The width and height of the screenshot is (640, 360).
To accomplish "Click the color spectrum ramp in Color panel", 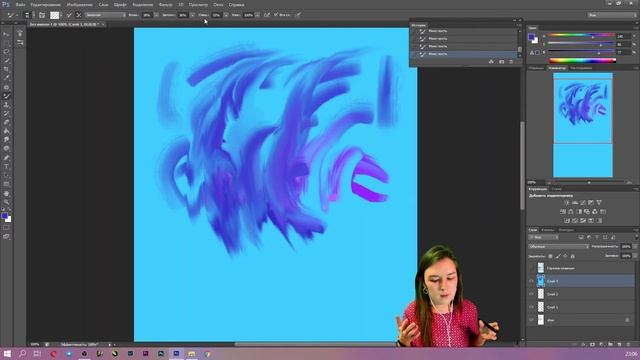I will coord(582,61).
